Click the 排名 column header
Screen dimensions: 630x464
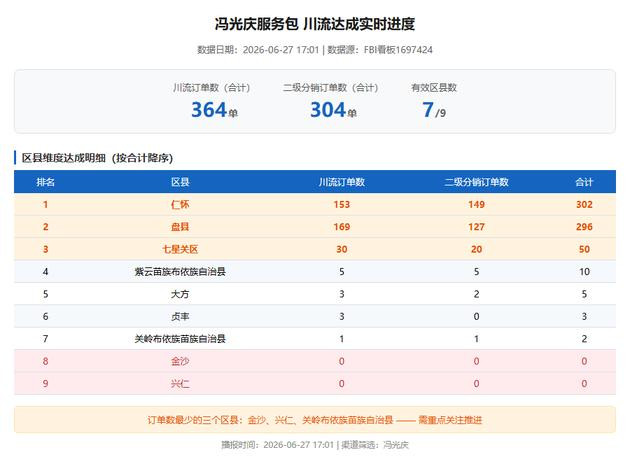[x=45, y=182]
